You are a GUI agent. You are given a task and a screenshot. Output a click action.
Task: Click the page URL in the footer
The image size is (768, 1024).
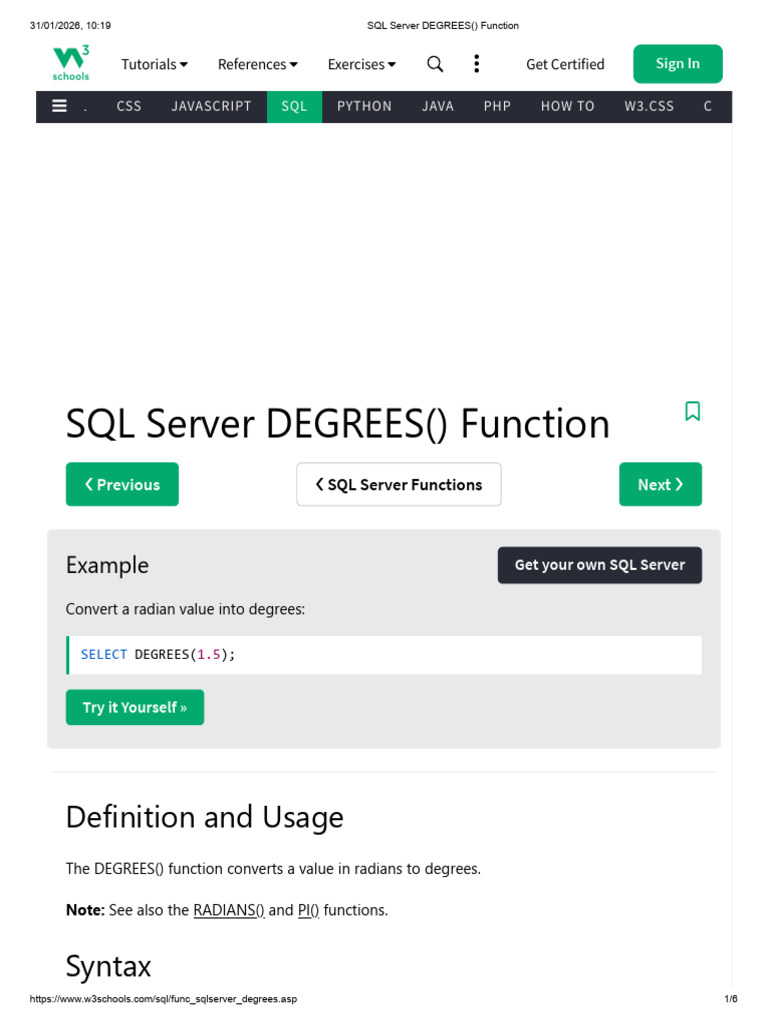(x=163, y=999)
